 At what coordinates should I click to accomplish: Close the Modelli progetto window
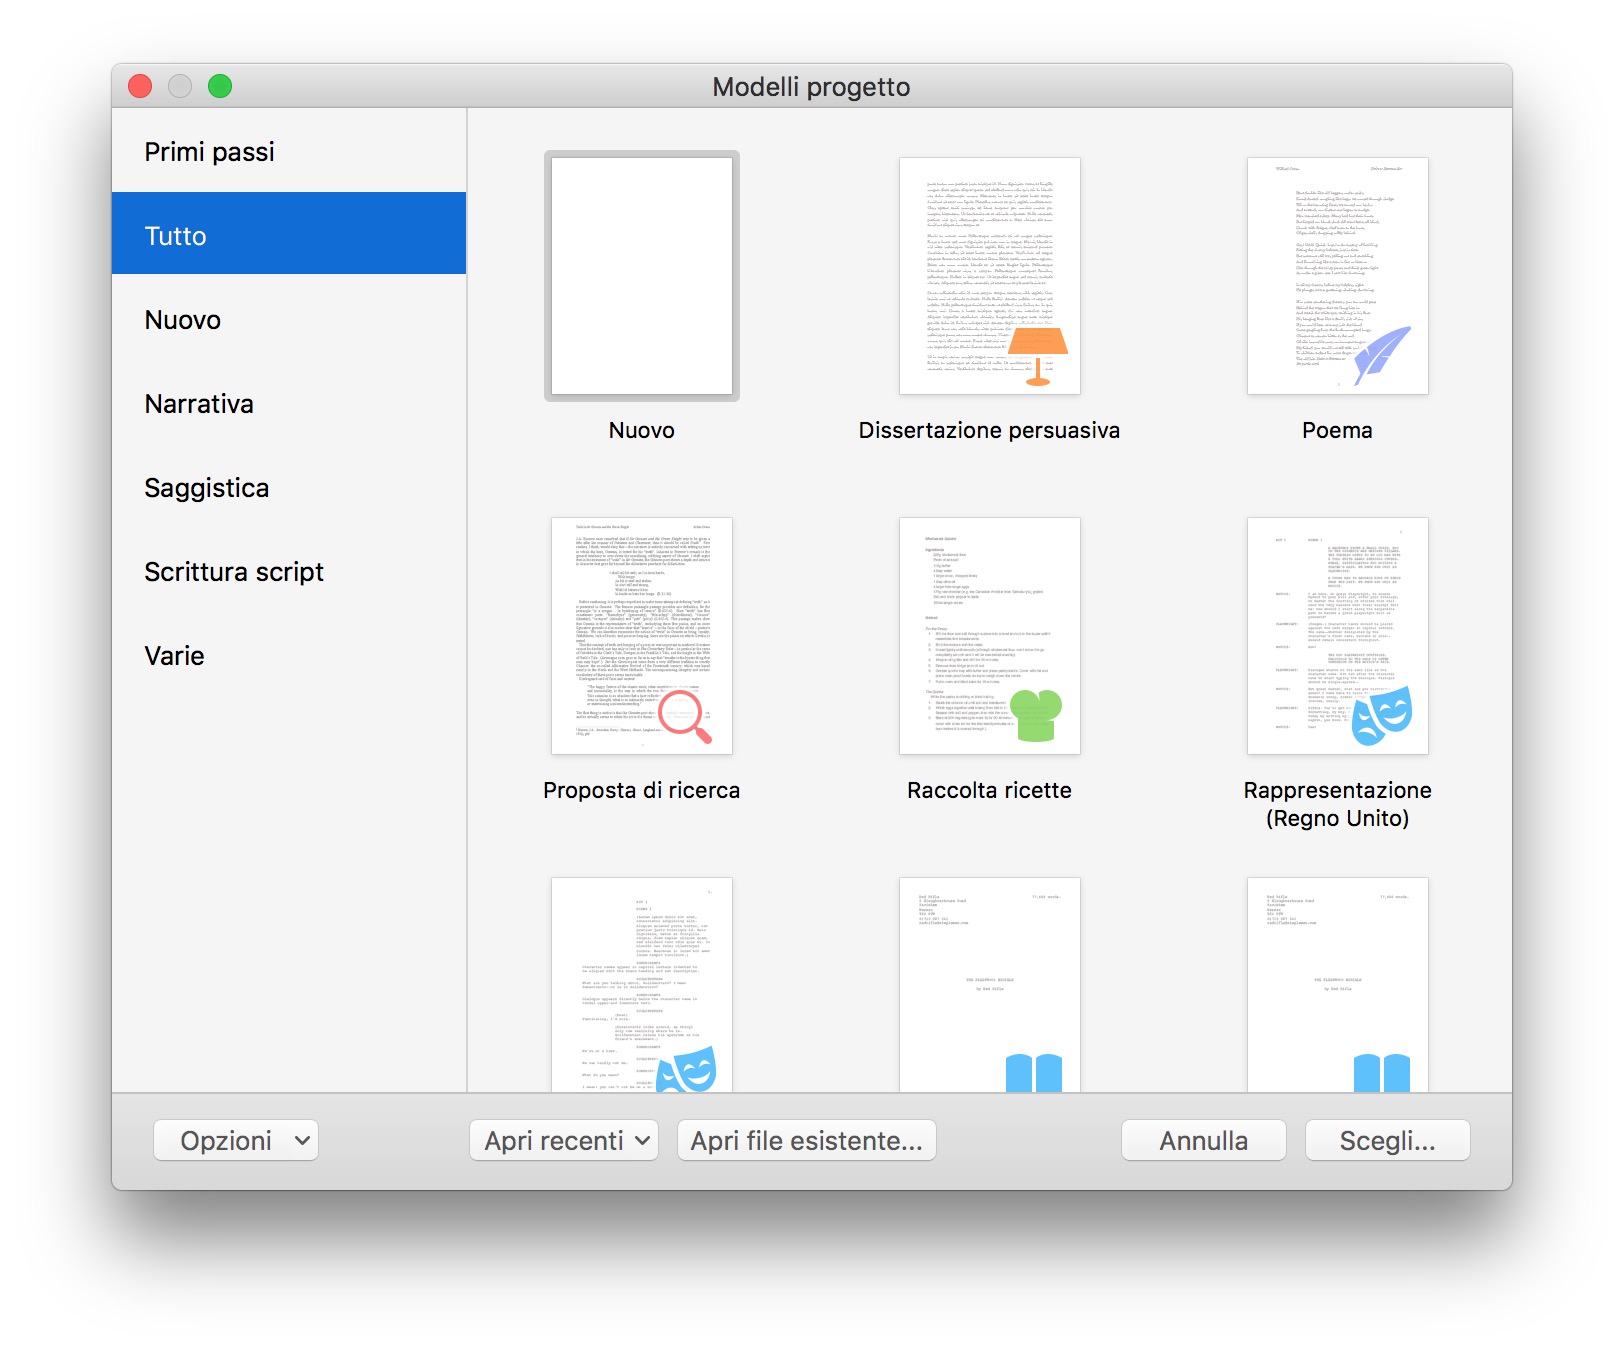click(x=140, y=86)
